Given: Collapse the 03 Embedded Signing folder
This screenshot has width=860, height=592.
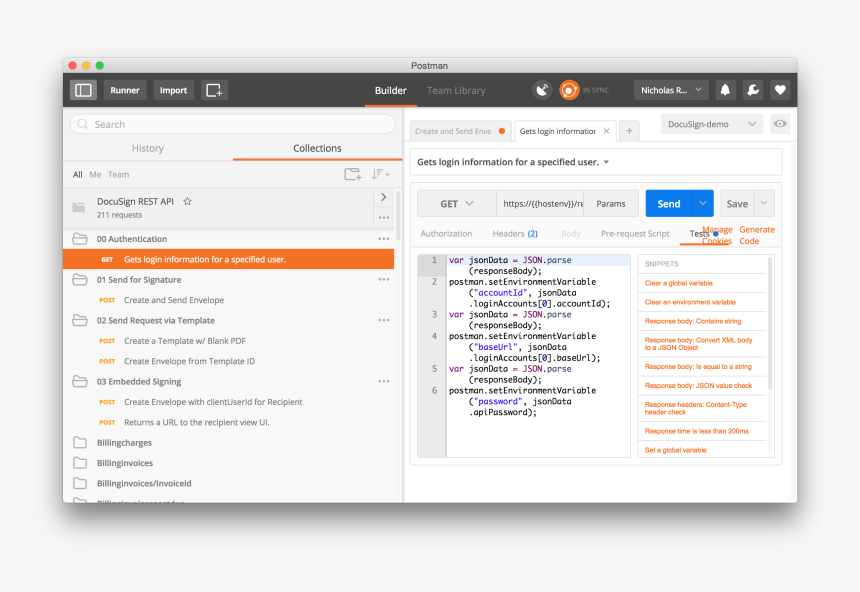Looking at the screenshot, I should [x=80, y=381].
